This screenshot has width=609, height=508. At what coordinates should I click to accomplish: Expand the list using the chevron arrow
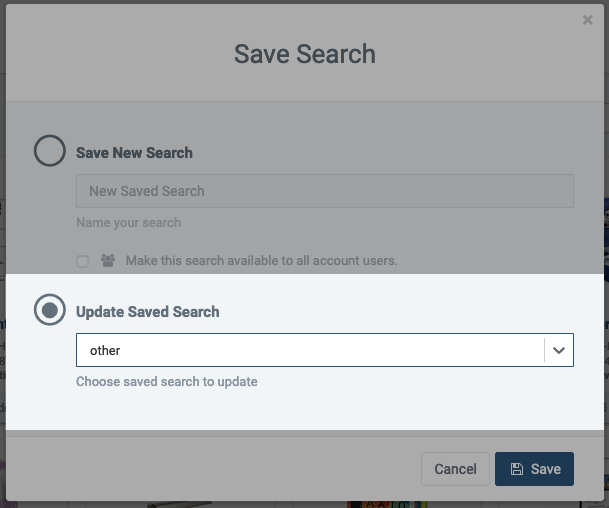click(559, 350)
